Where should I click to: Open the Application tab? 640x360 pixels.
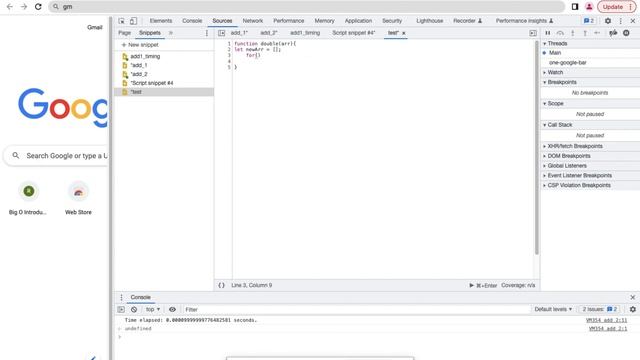pos(358,21)
